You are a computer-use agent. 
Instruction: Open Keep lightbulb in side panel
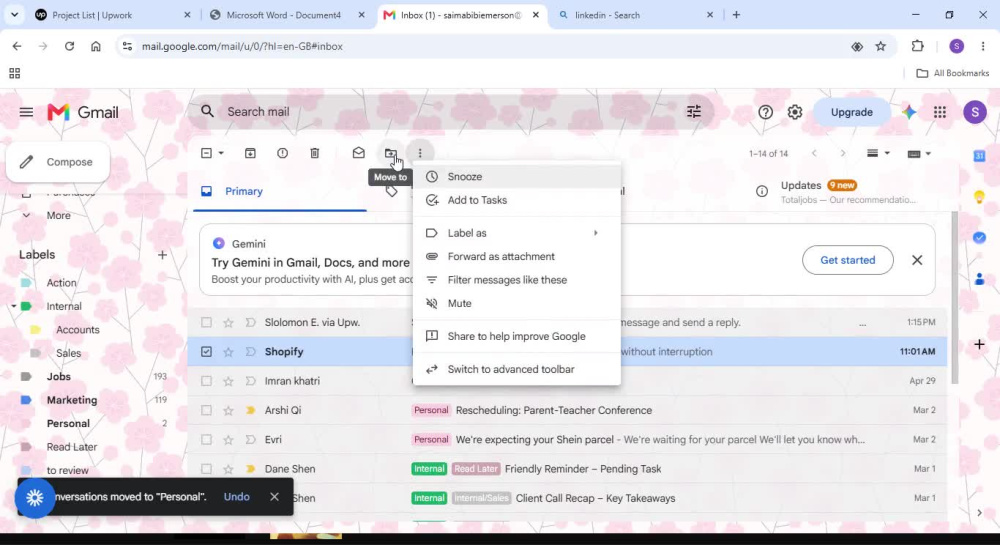(x=980, y=197)
